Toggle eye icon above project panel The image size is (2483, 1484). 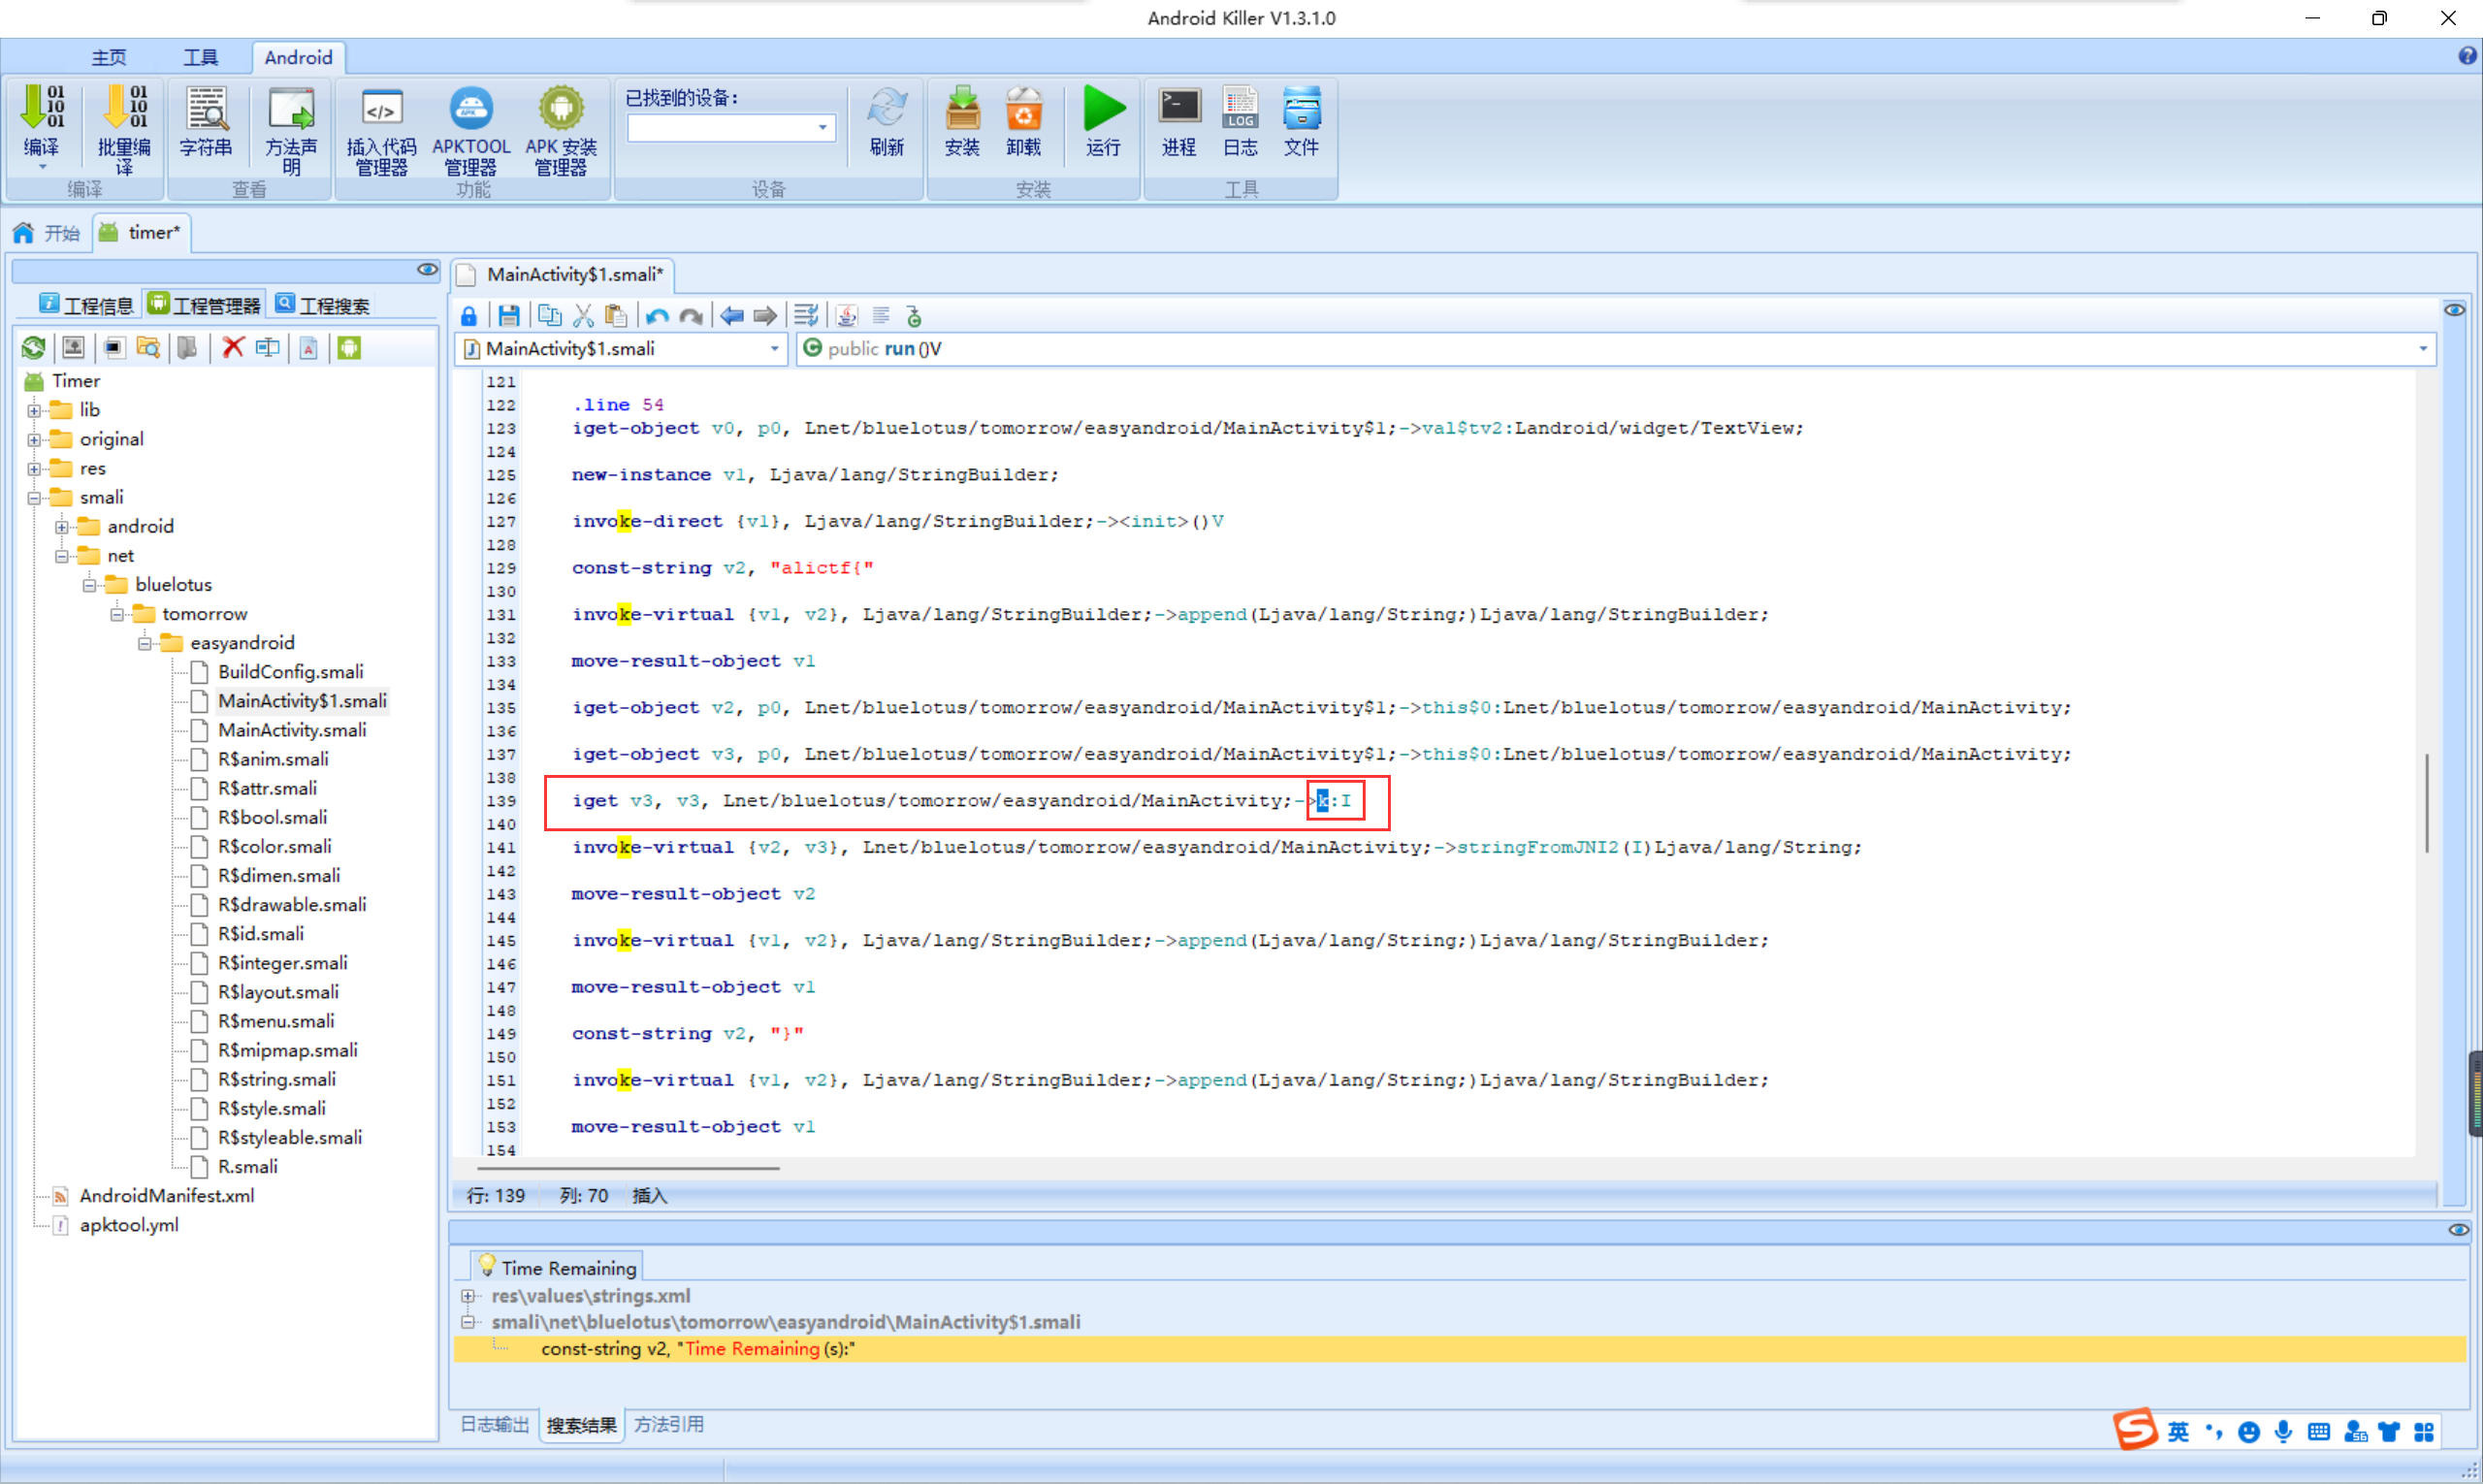click(427, 269)
